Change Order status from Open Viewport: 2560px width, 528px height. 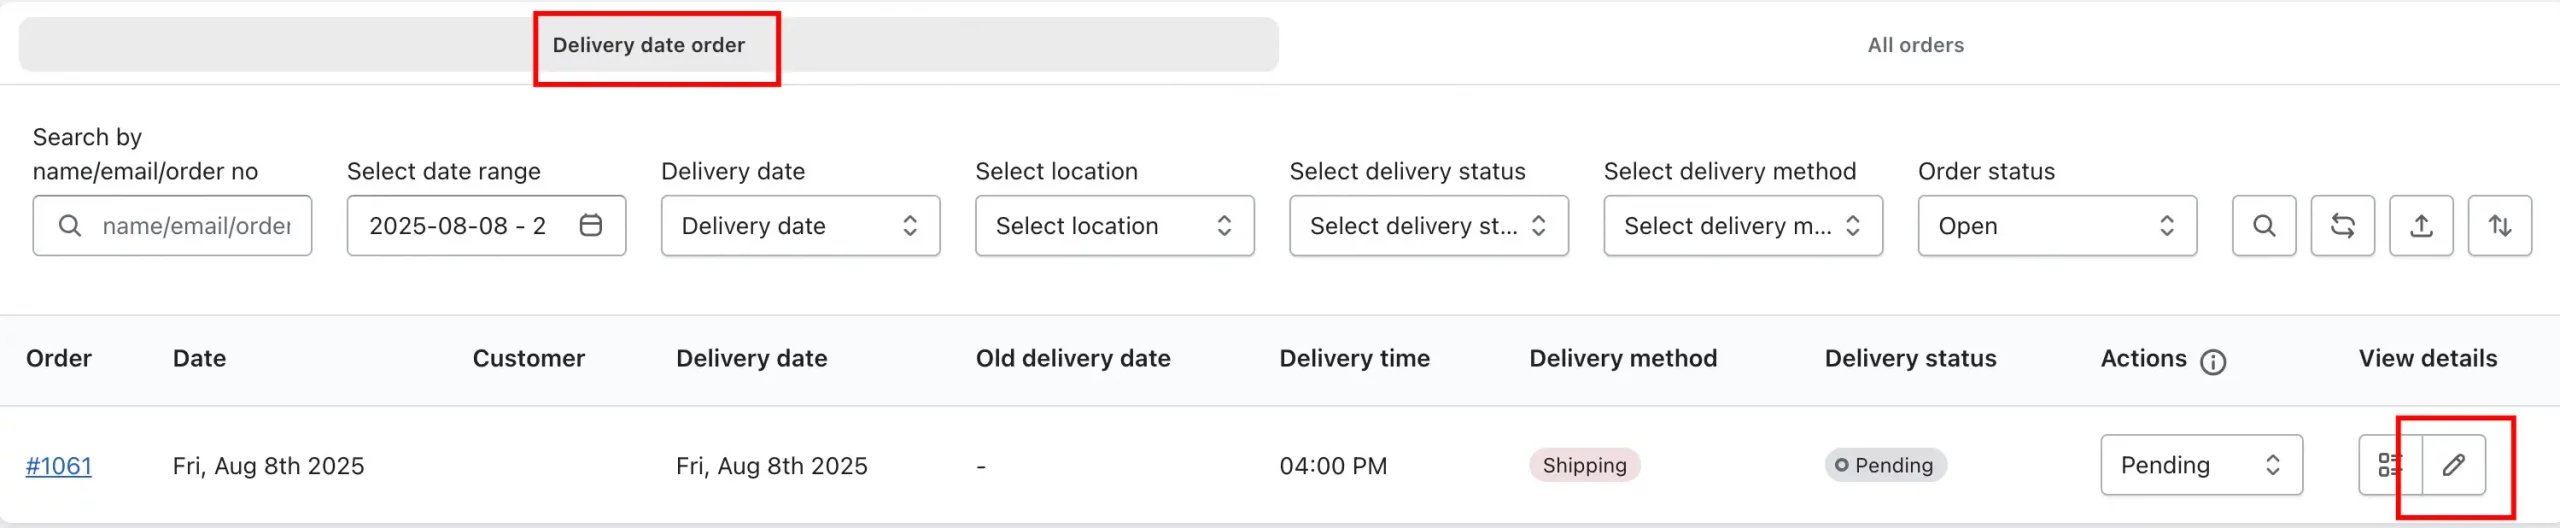[x=2057, y=226]
